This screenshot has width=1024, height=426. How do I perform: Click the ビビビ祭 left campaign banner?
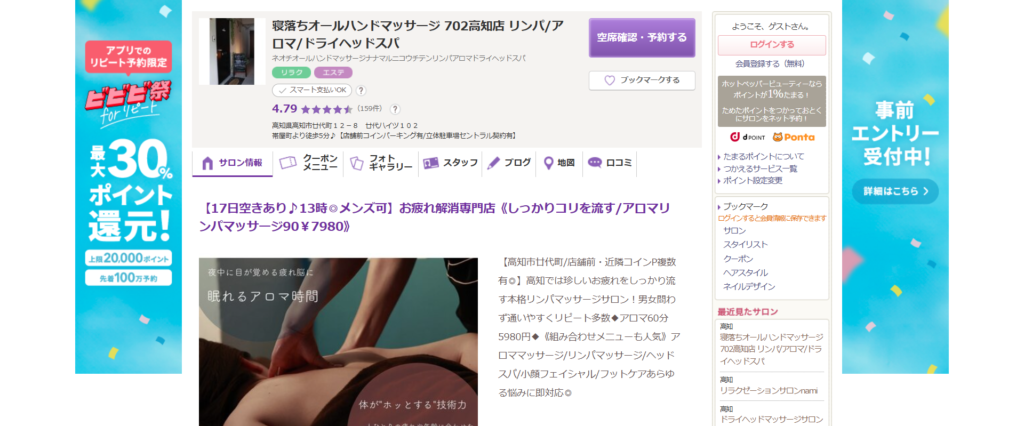129,187
